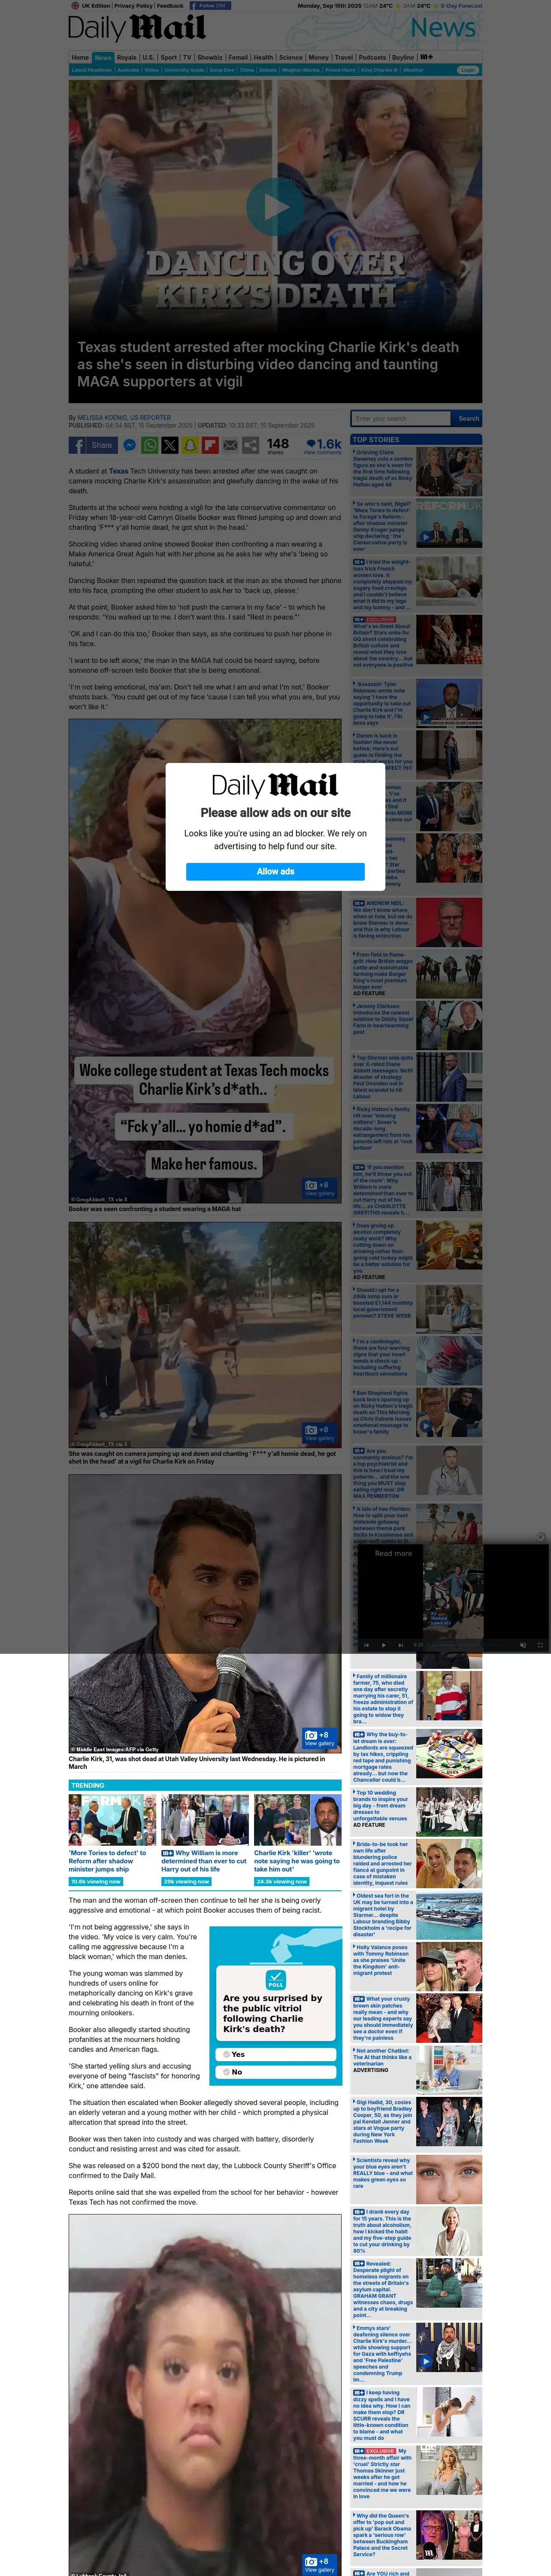
Task: Open the Privacy Policy link
Action: click(133, 5)
